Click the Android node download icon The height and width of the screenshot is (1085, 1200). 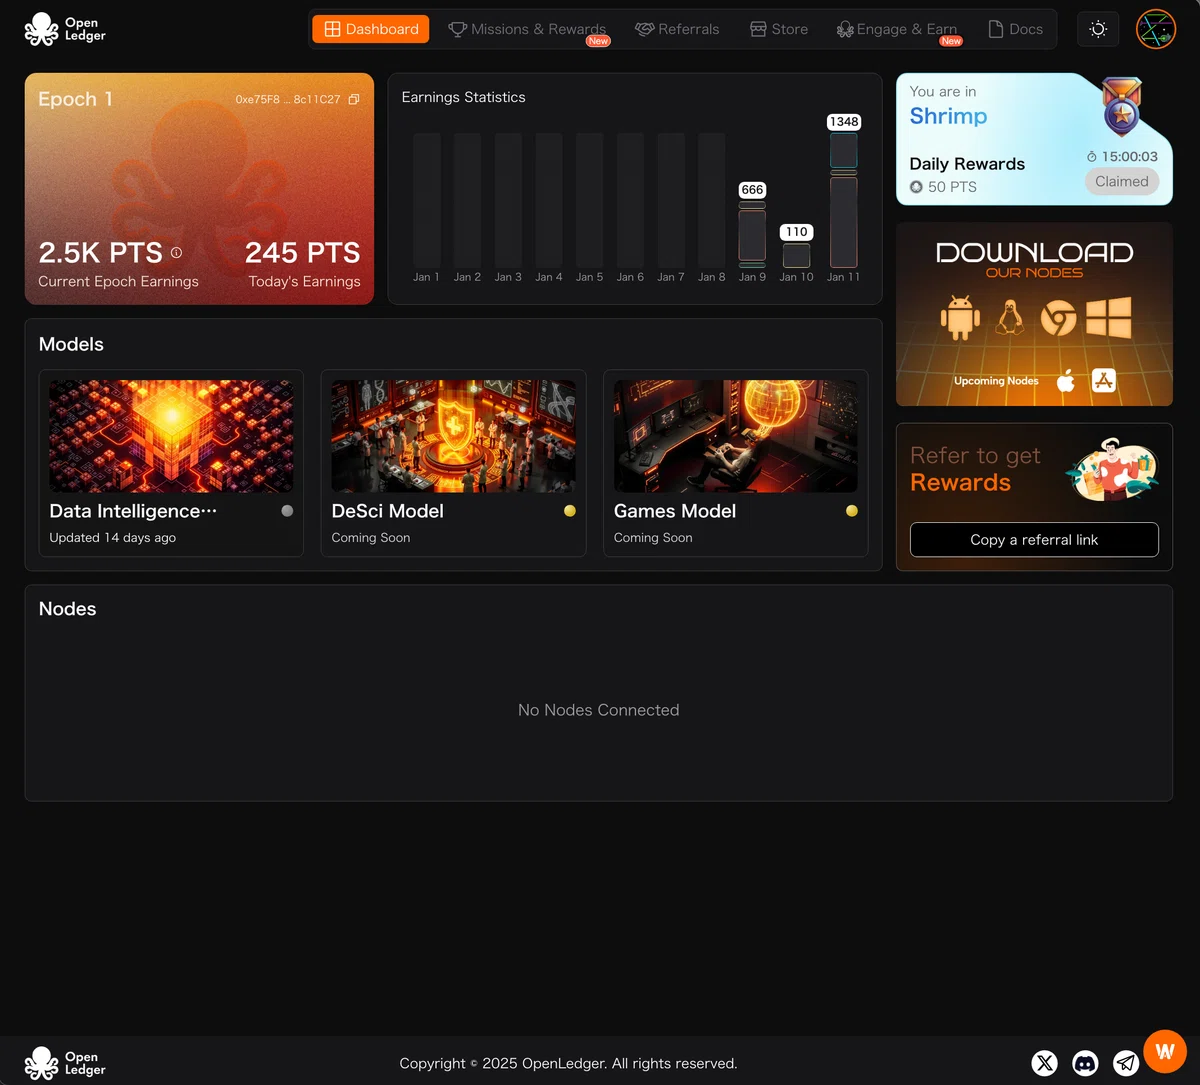pyautogui.click(x=960, y=318)
